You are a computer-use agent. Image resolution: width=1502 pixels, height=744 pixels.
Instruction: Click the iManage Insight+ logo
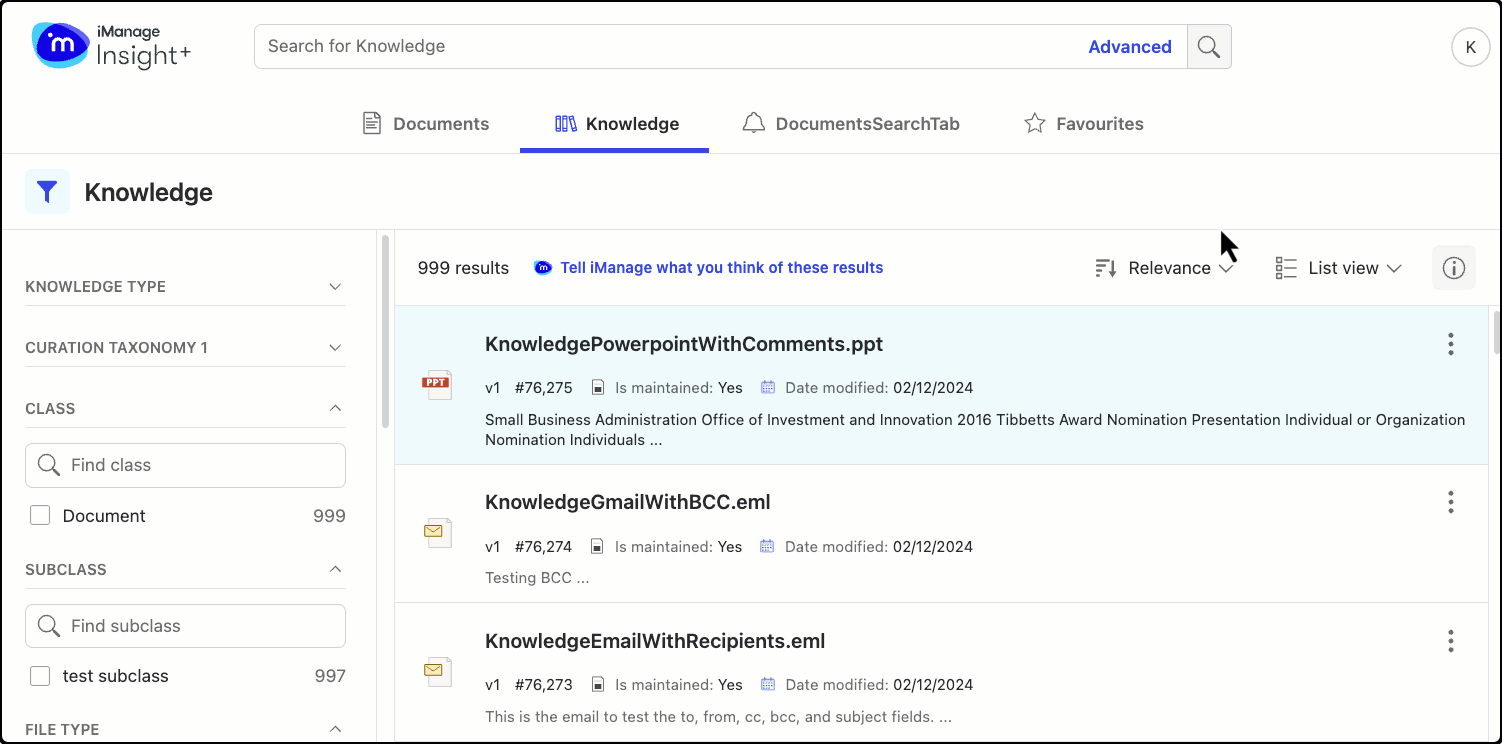pyautogui.click(x=111, y=46)
